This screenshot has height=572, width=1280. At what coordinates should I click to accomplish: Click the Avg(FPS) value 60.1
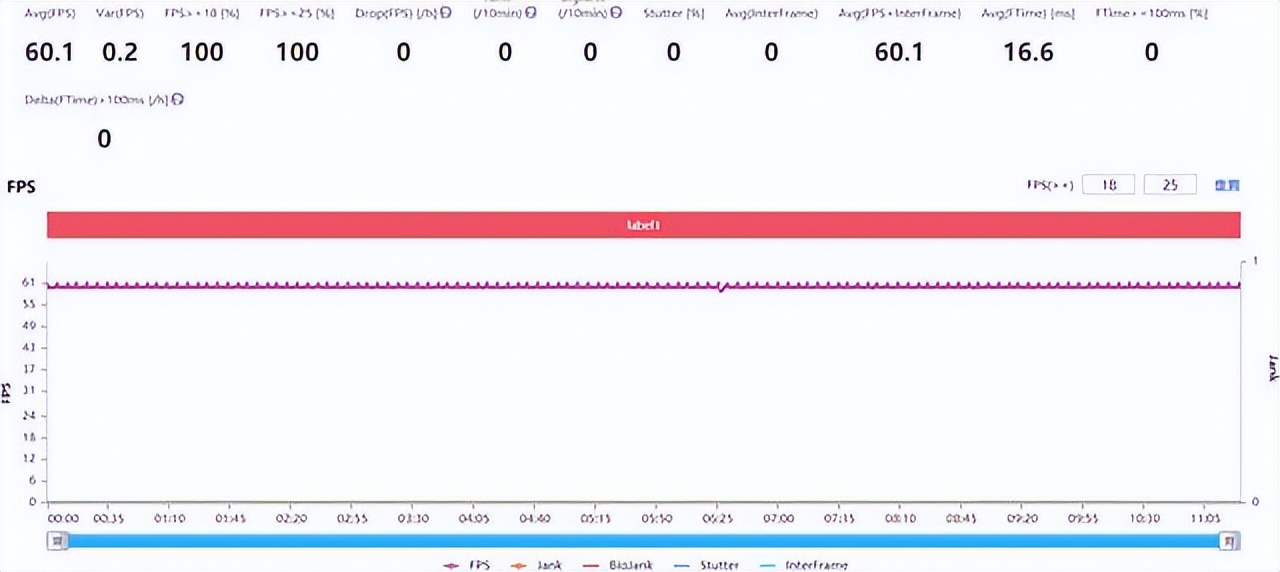pyautogui.click(x=49, y=53)
